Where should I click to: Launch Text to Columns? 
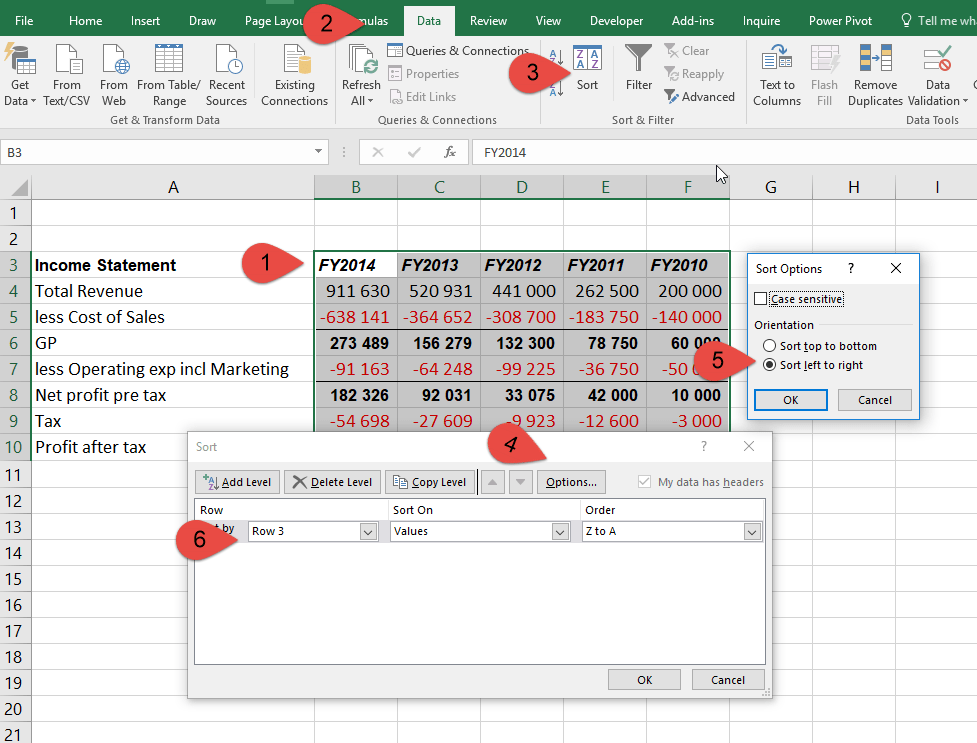pyautogui.click(x=776, y=72)
